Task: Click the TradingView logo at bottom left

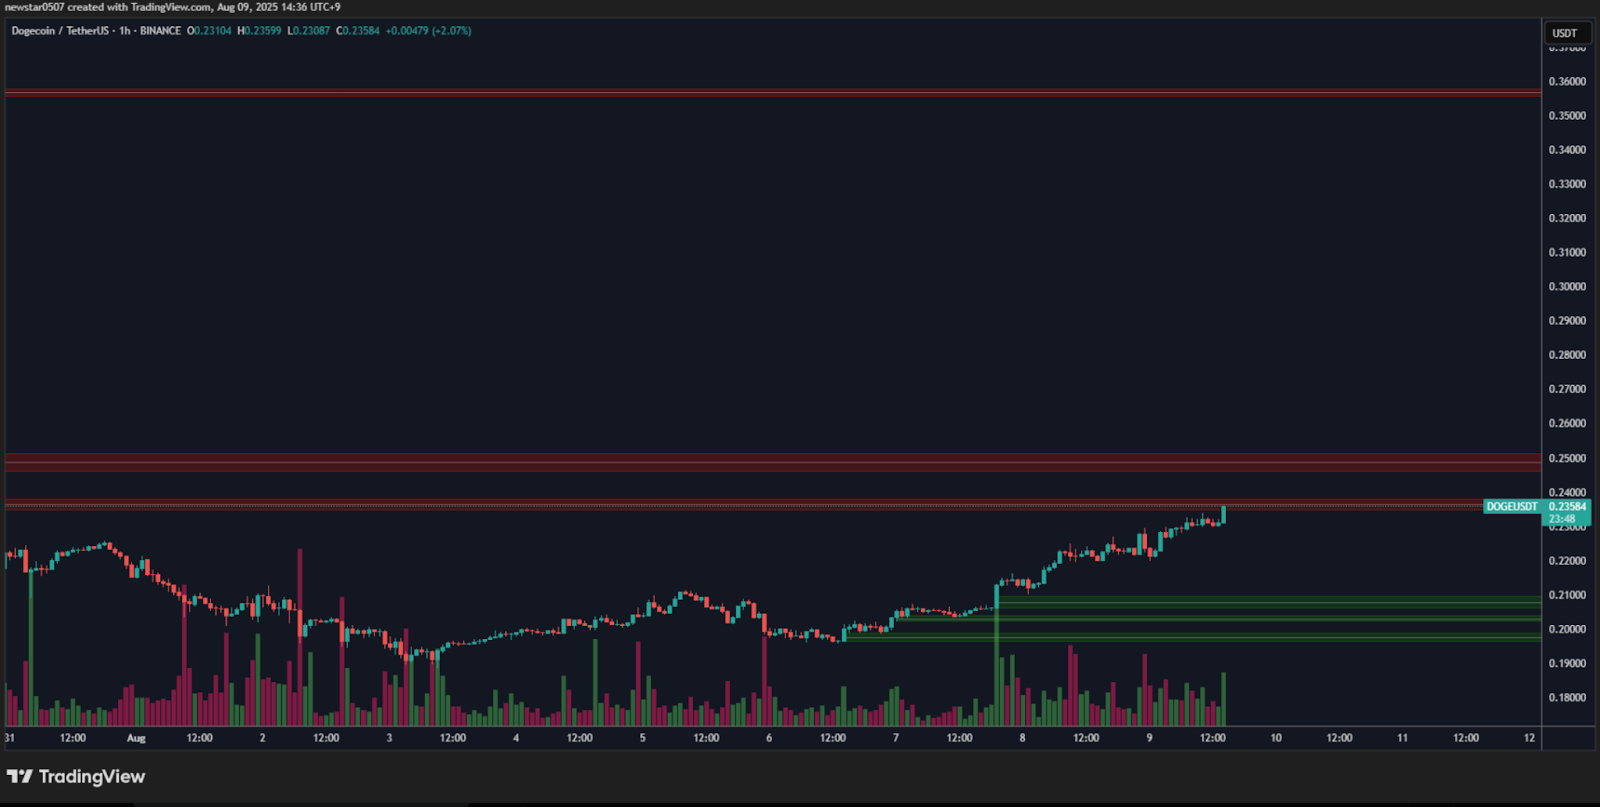Action: coord(76,777)
